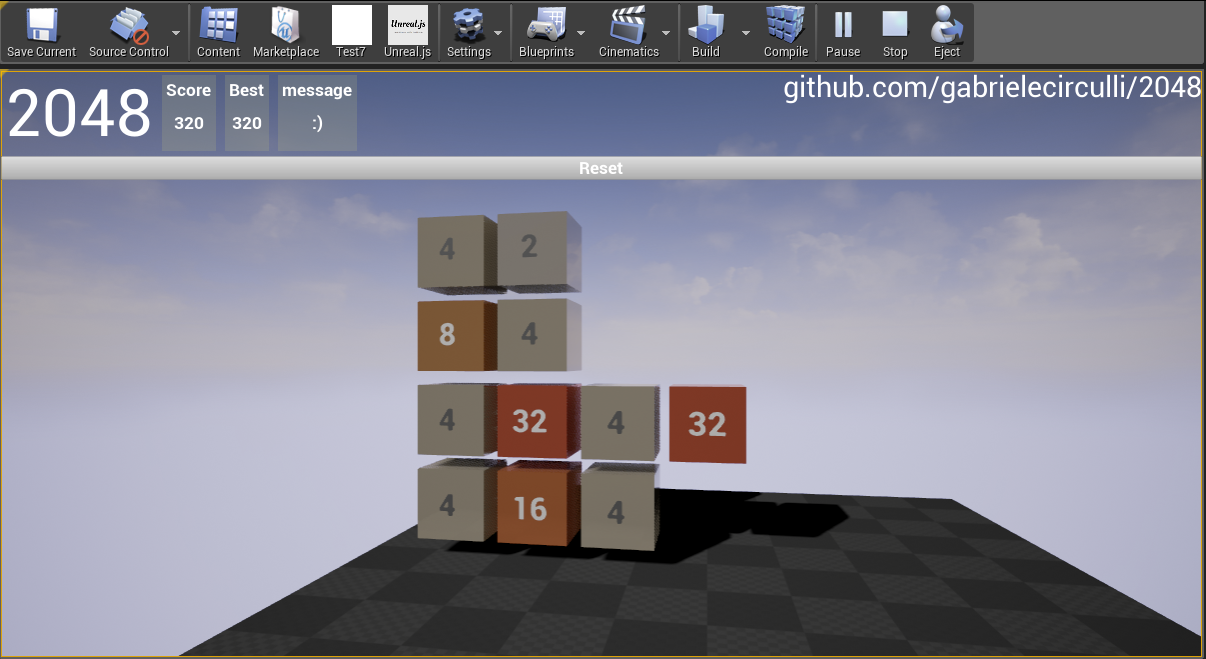1206x659 pixels.
Task: Click the large 2048 title
Action: coord(79,113)
